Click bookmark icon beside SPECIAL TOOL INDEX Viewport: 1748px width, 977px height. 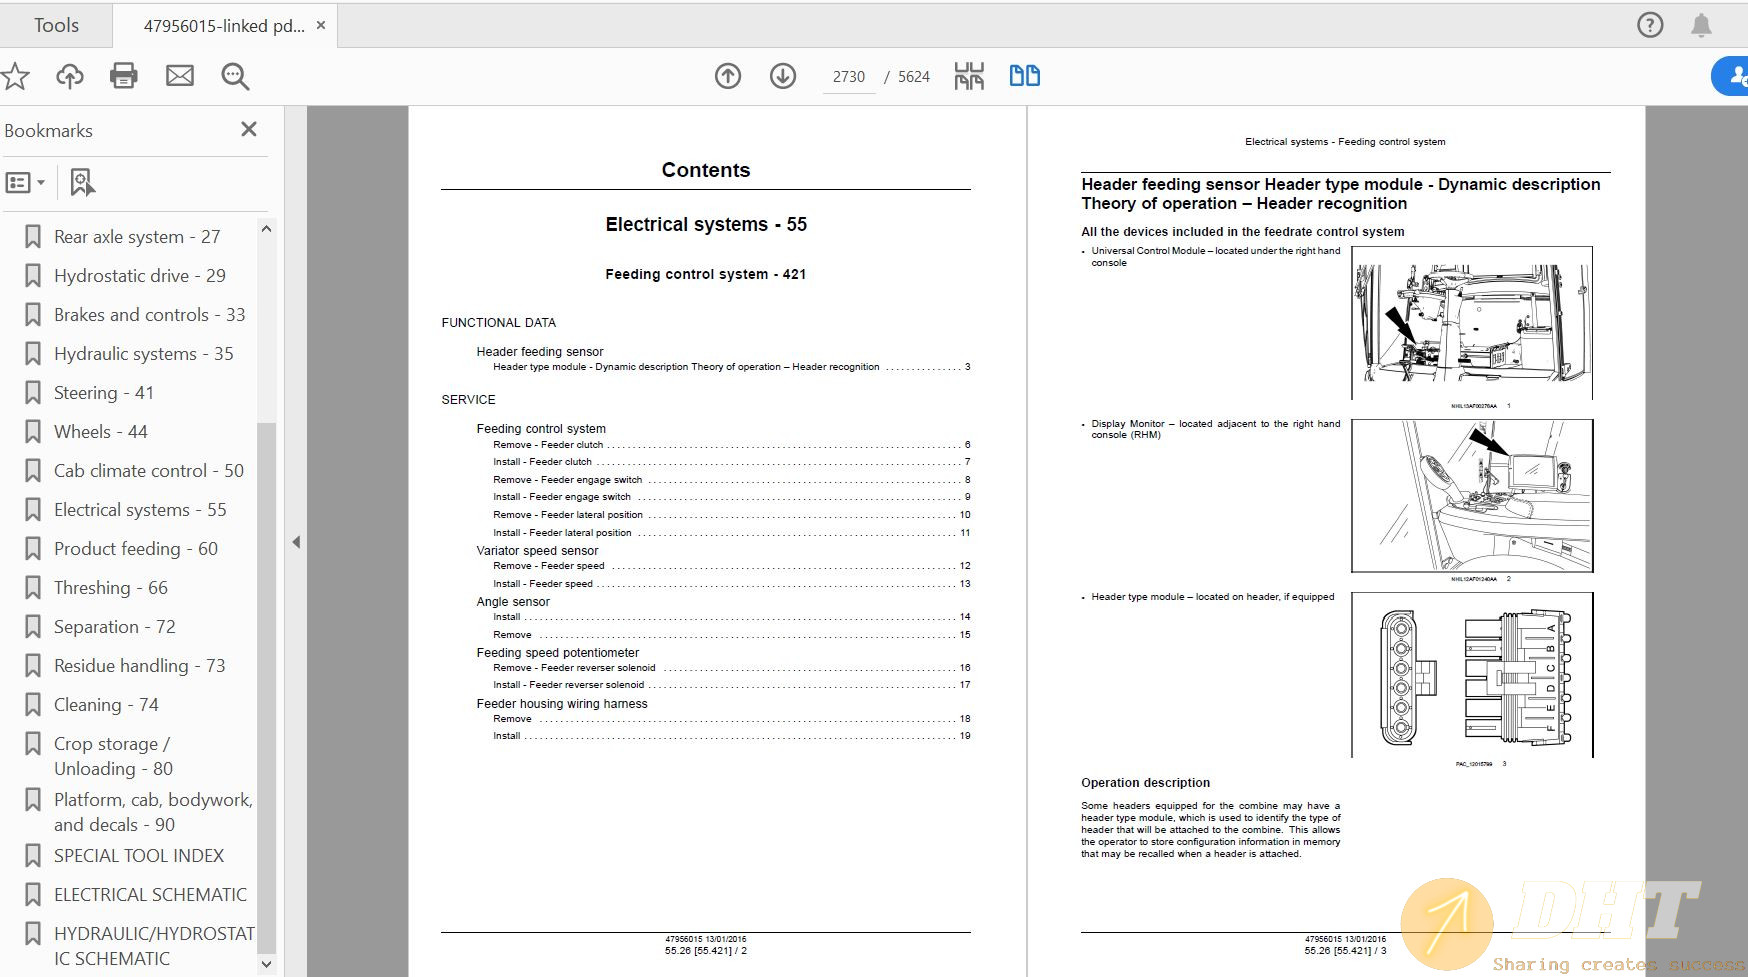tap(33, 856)
